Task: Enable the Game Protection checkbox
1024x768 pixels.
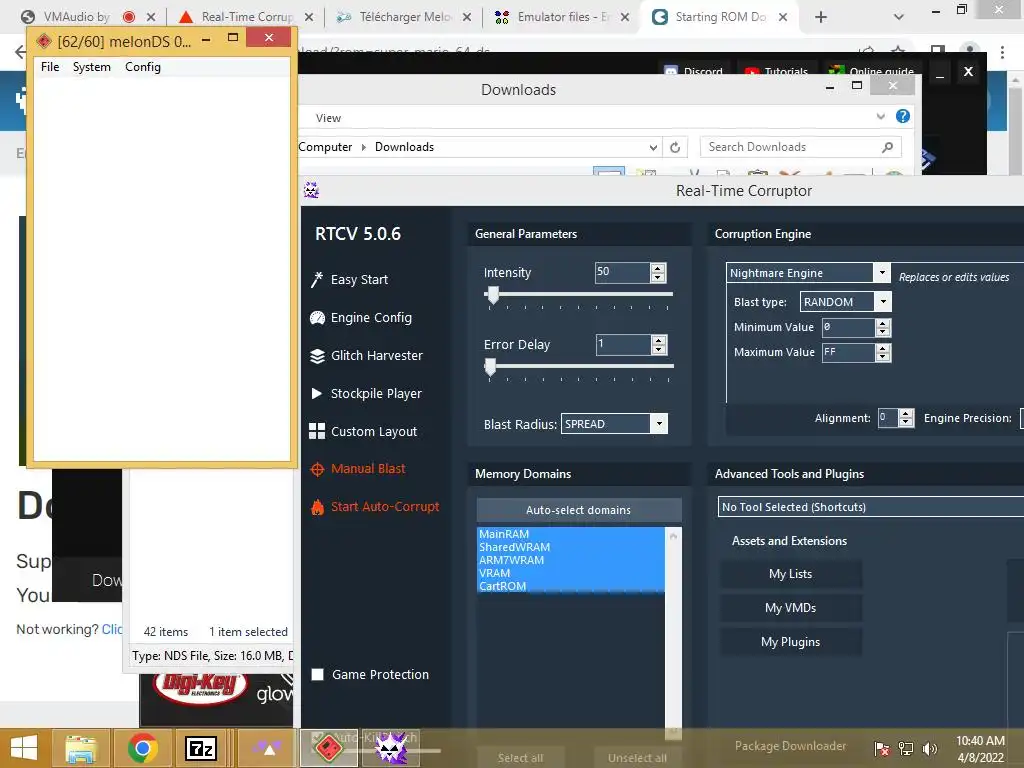Action: point(317,675)
